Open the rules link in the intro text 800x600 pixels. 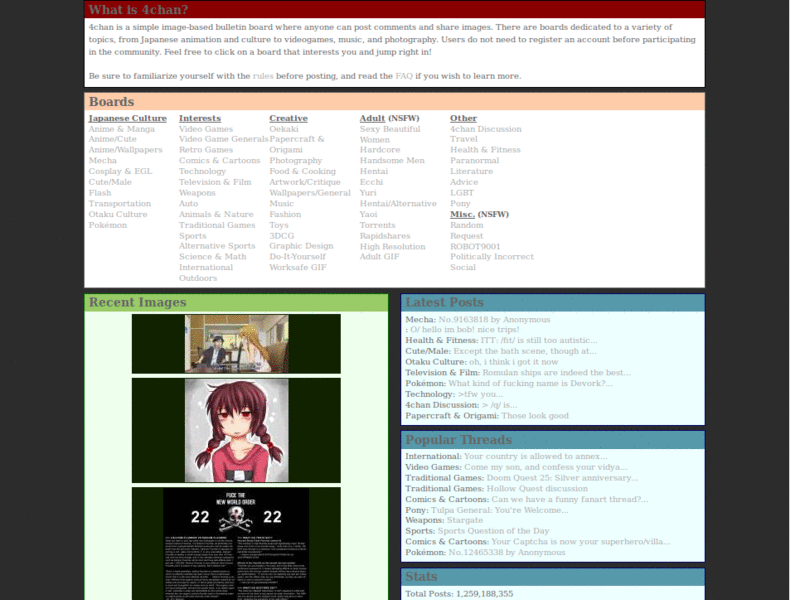click(x=263, y=76)
